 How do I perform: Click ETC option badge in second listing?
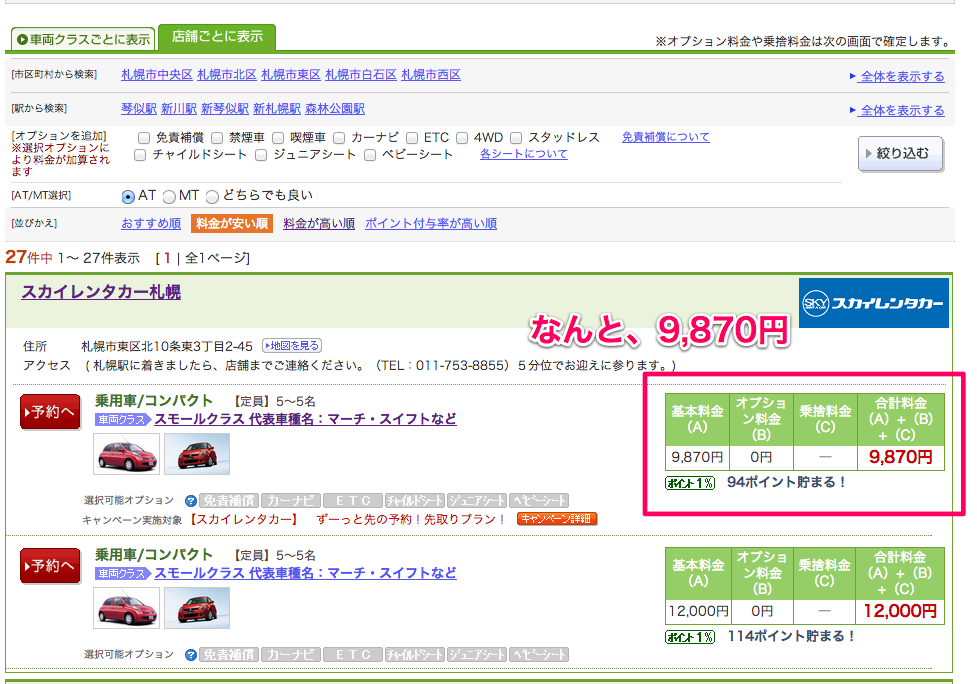pos(353,654)
